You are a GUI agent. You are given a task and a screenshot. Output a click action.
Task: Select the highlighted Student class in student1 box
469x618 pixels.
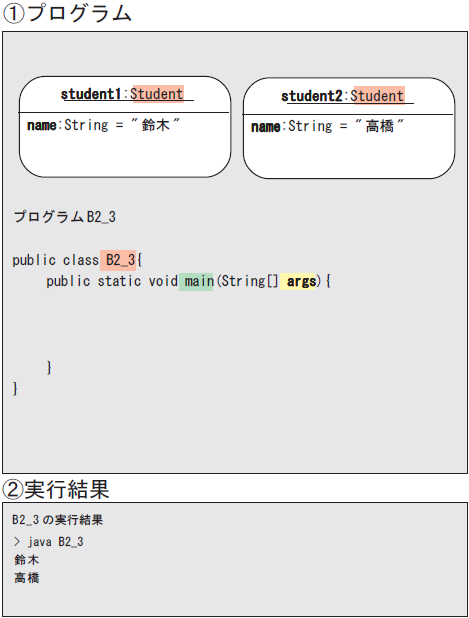(x=158, y=94)
